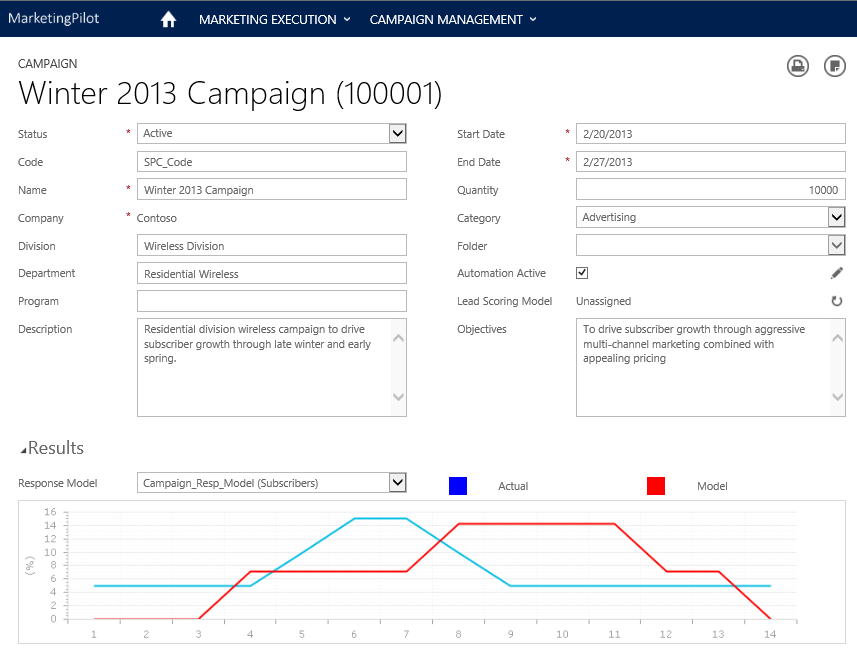The height and width of the screenshot is (651, 857).
Task: Open the Campaign Management menu
Action: pyautogui.click(x=453, y=19)
